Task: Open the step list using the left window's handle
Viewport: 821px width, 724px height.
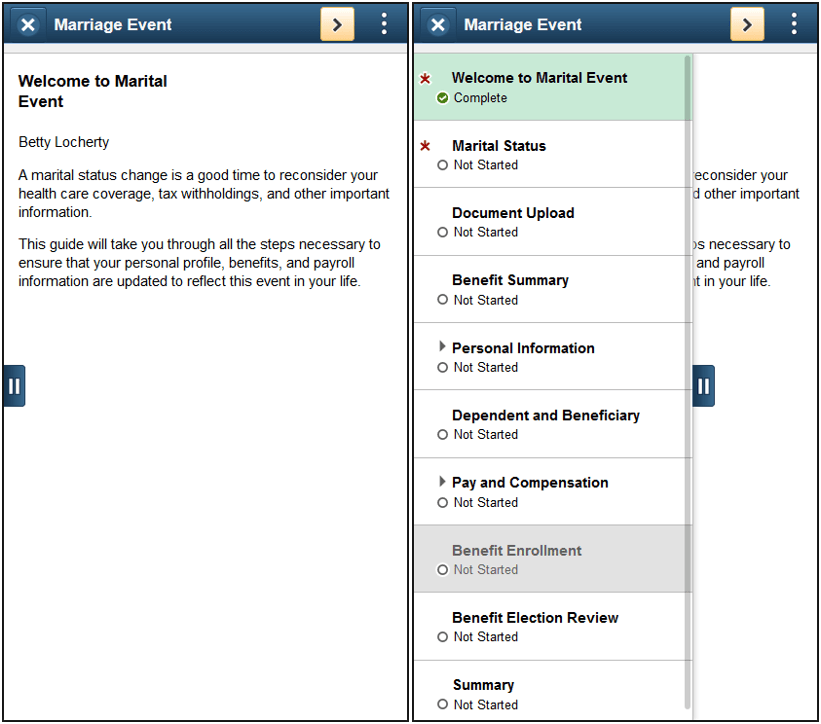Action: click(x=14, y=386)
